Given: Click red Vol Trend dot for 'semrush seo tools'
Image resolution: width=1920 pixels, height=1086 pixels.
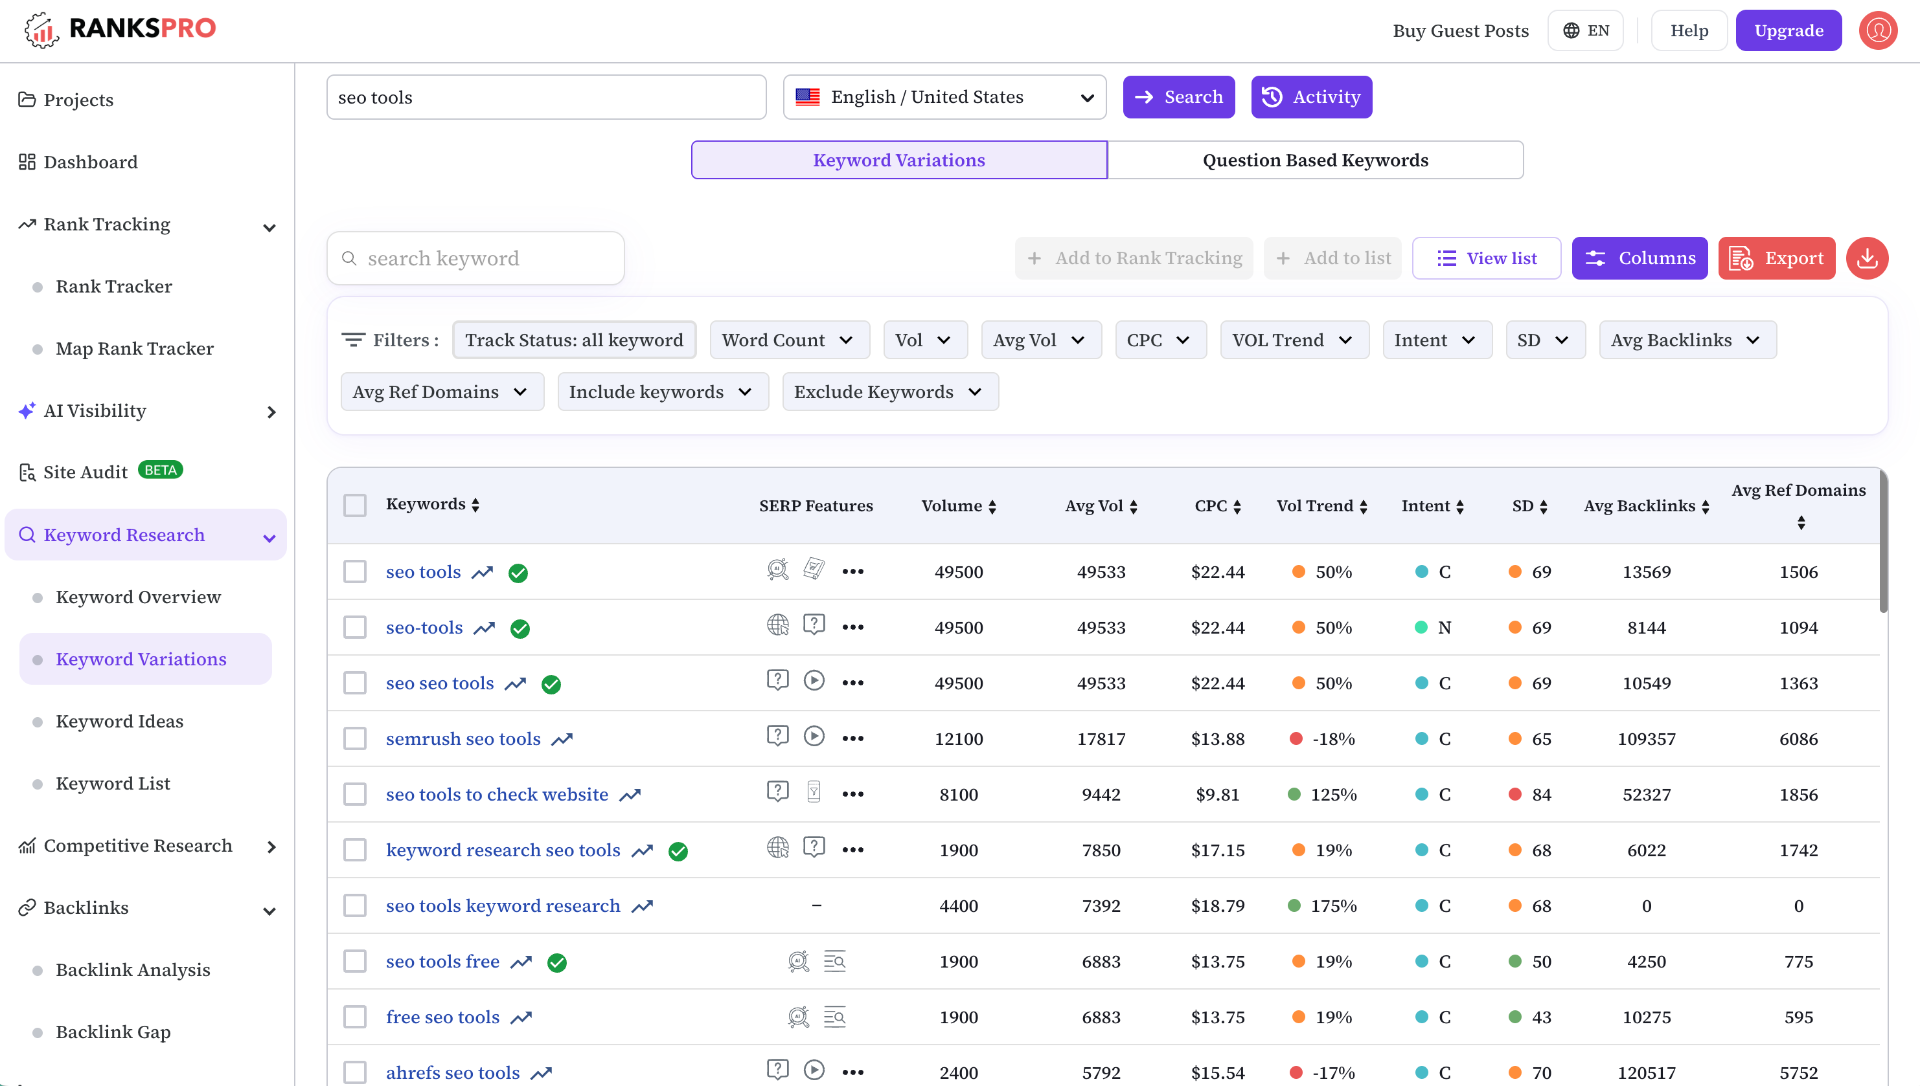Looking at the screenshot, I should click(x=1296, y=739).
